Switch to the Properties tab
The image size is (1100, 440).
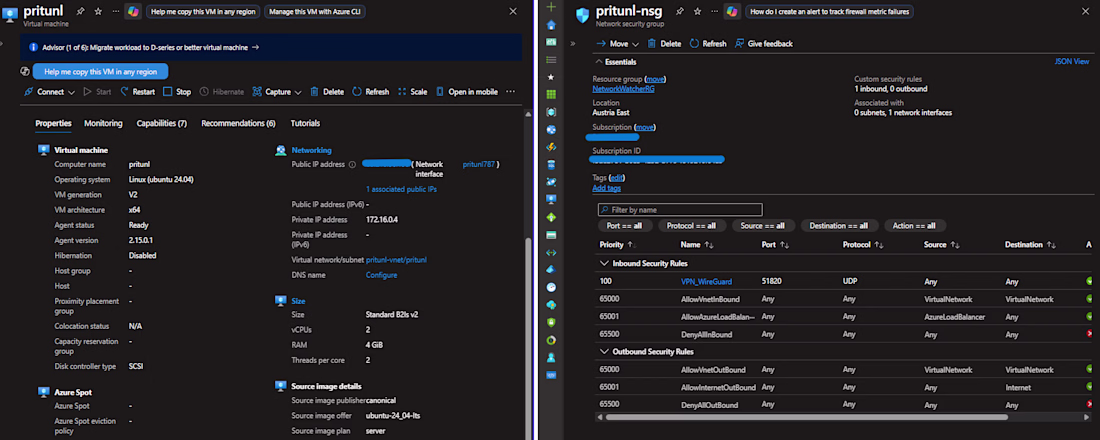tap(53, 124)
